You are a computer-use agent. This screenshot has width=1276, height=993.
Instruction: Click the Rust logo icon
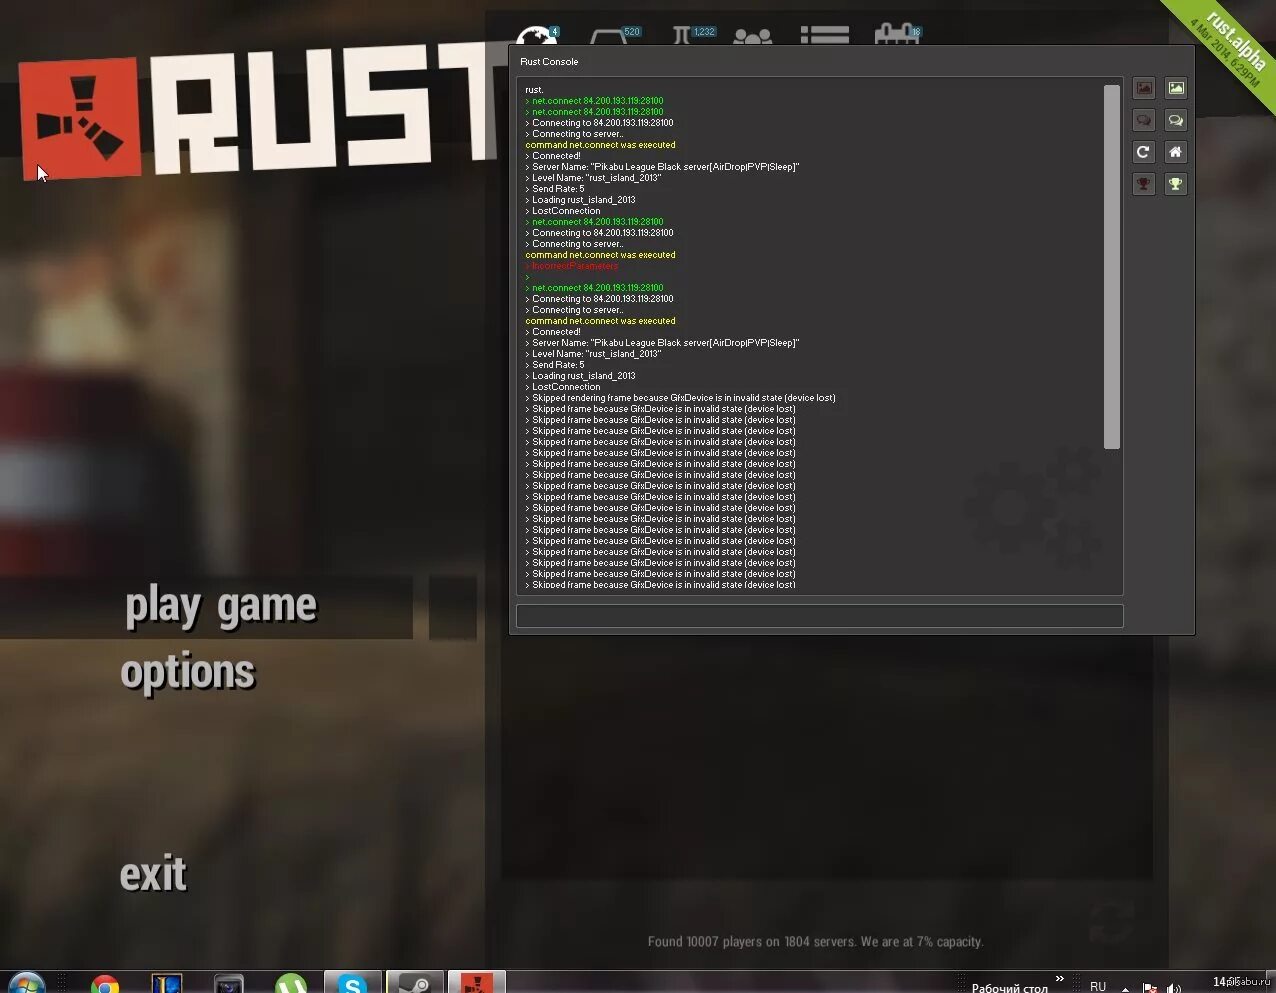[80, 118]
